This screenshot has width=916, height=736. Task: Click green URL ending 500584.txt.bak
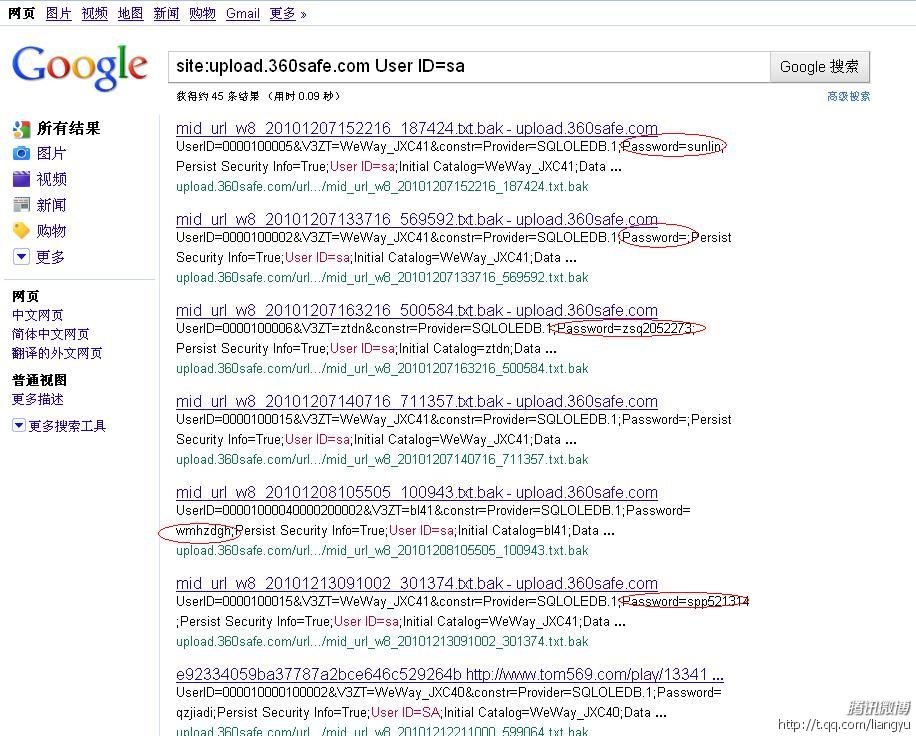pos(382,369)
